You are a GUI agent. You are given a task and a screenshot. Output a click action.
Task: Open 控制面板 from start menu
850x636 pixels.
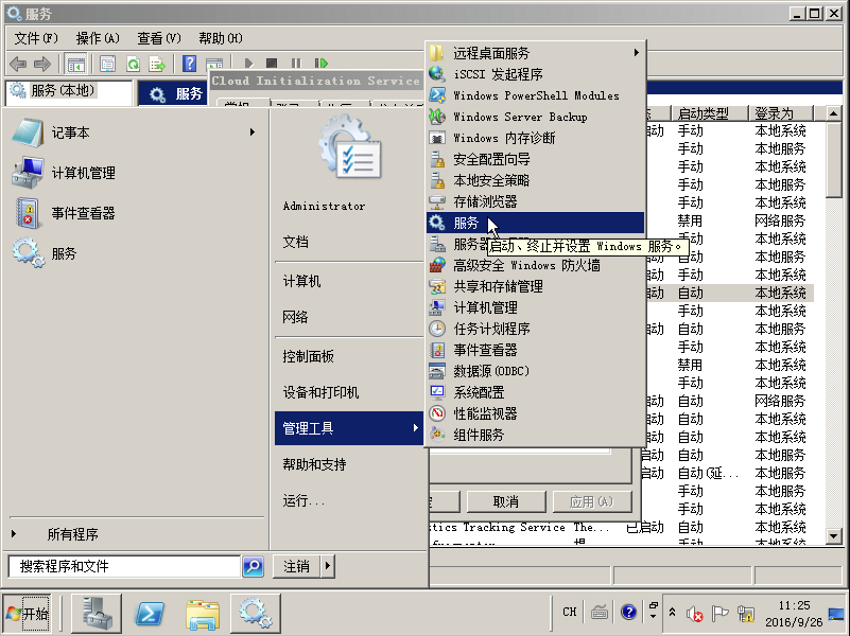click(308, 356)
